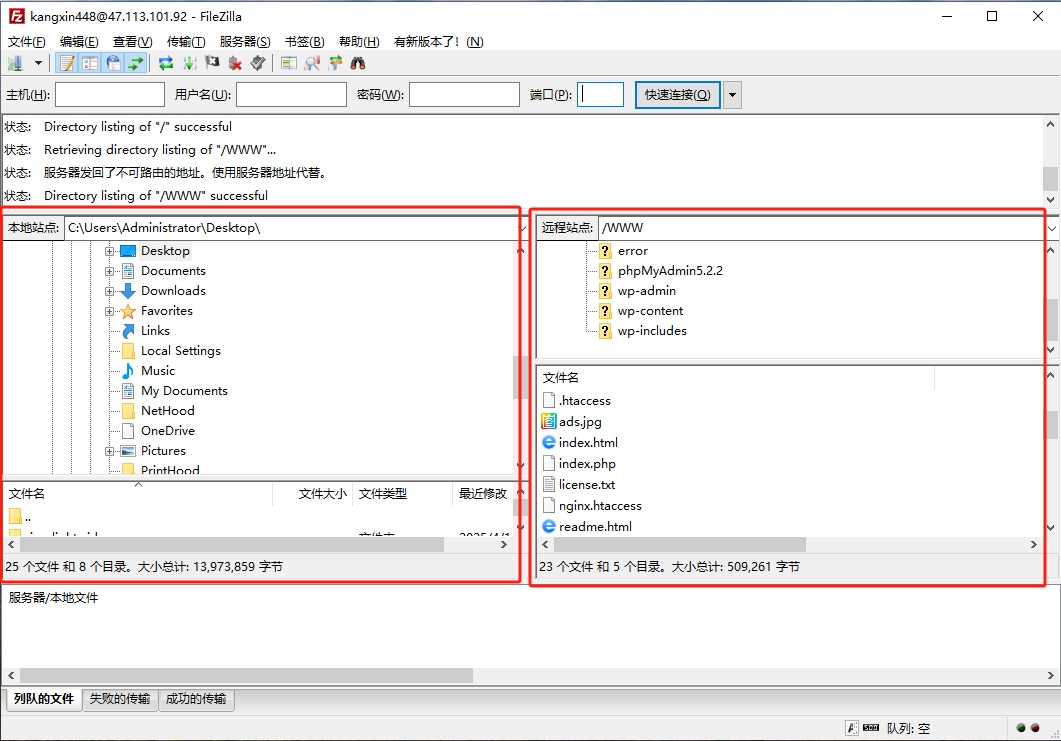This screenshot has width=1061, height=741.
Task: Toggle the local directory tree view
Action: (x=90, y=64)
